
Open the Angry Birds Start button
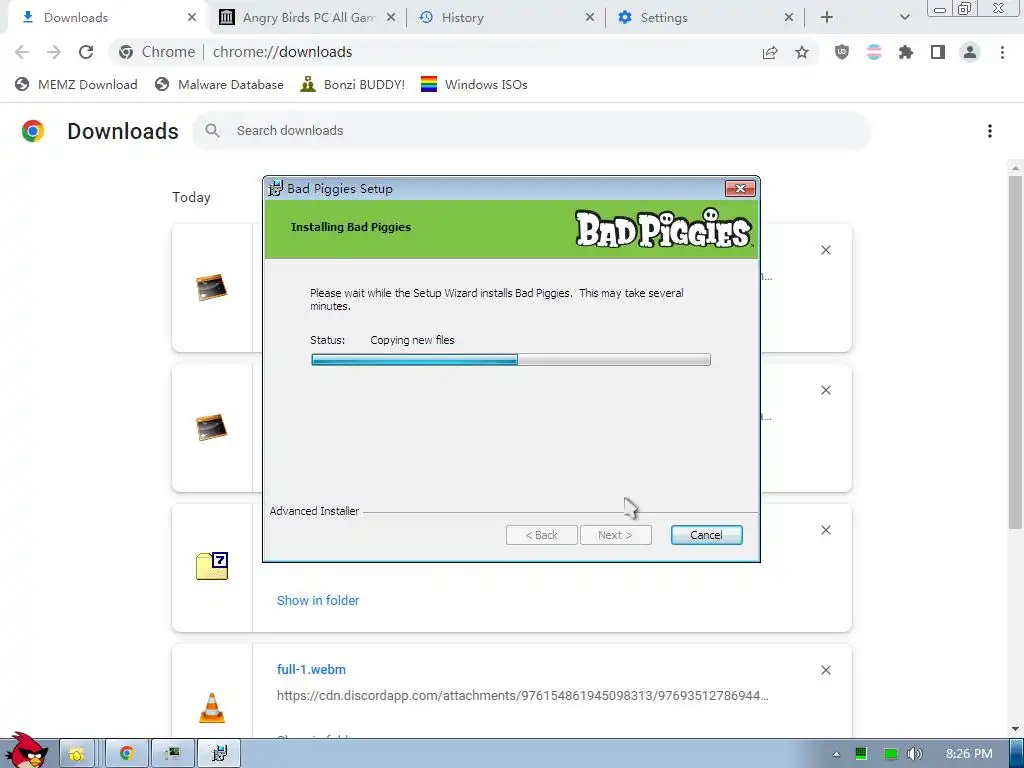click(25, 750)
